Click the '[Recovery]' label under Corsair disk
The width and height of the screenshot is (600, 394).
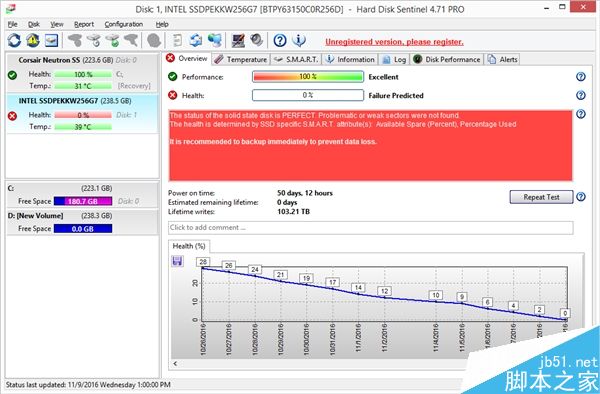(134, 86)
